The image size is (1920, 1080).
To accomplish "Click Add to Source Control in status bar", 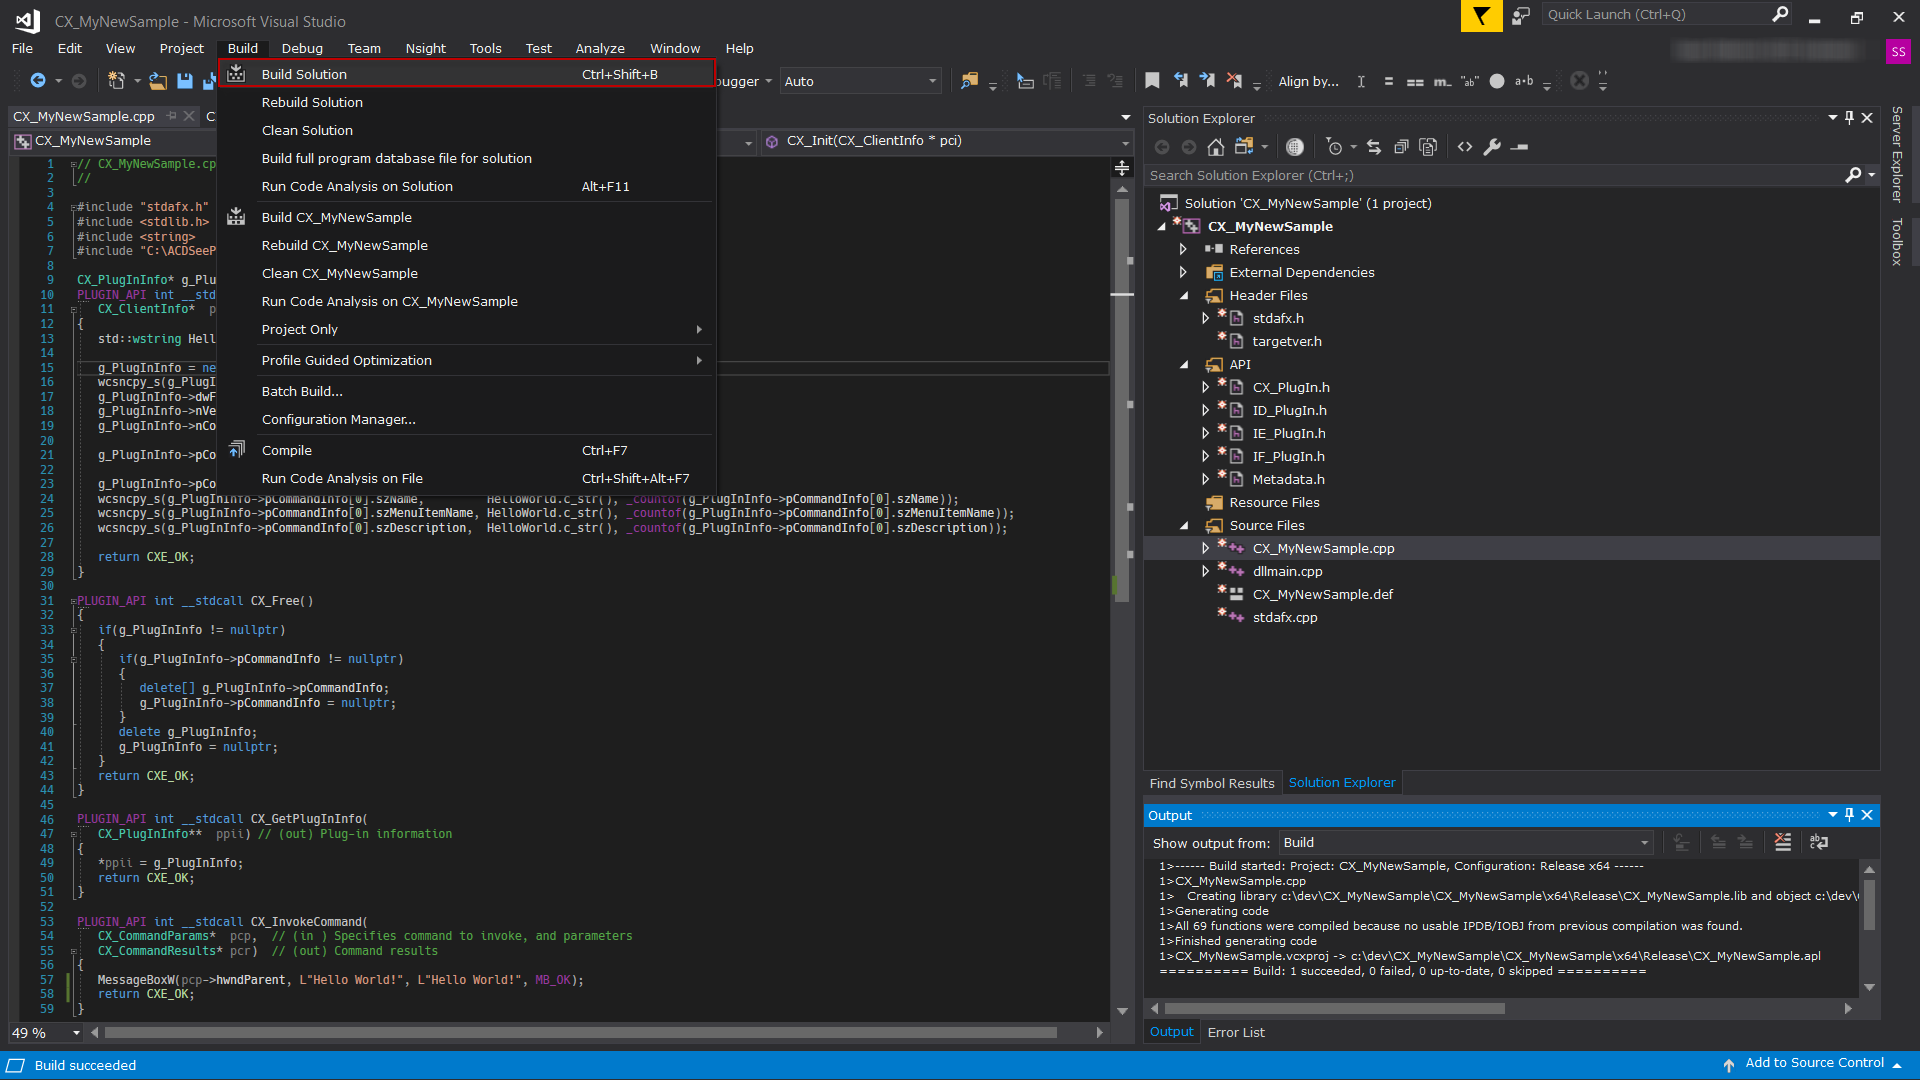I will (1814, 1063).
